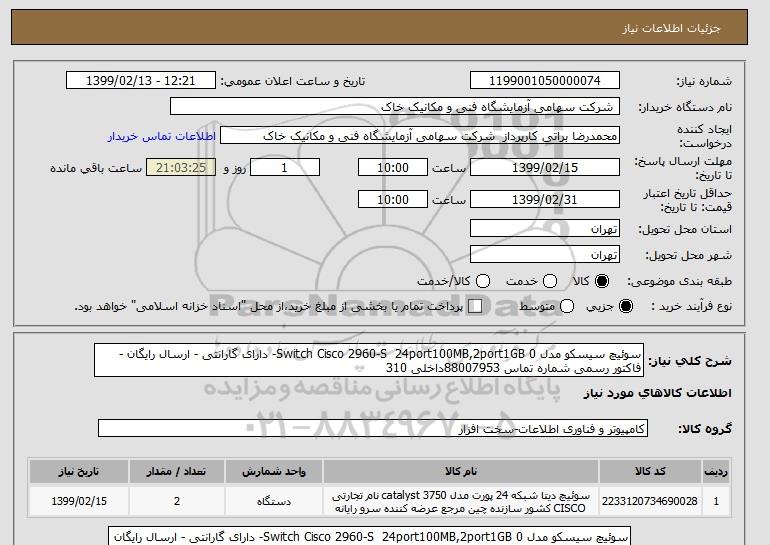
Task: Click the price validity date 1399/02/31 field
Action: point(545,199)
